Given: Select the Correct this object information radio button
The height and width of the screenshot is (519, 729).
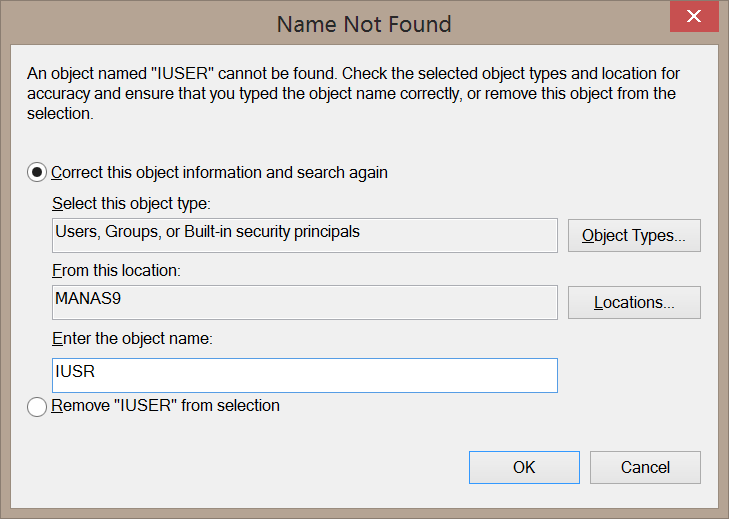Looking at the screenshot, I should click(x=37, y=173).
